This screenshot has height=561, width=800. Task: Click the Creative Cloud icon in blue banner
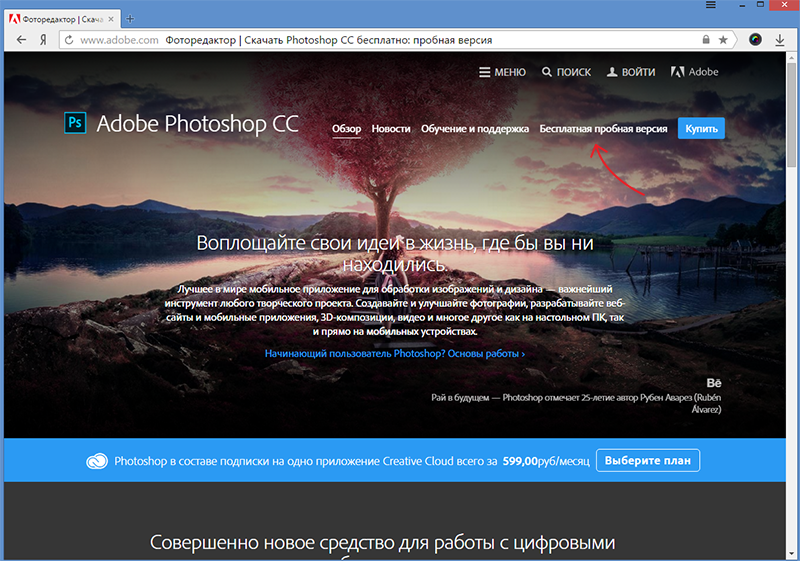(x=97, y=461)
